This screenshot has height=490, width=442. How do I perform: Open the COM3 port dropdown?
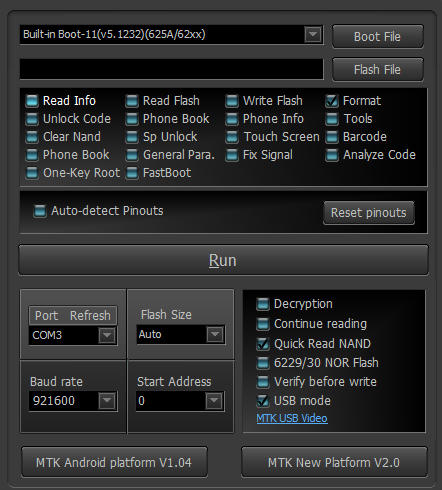(107, 335)
